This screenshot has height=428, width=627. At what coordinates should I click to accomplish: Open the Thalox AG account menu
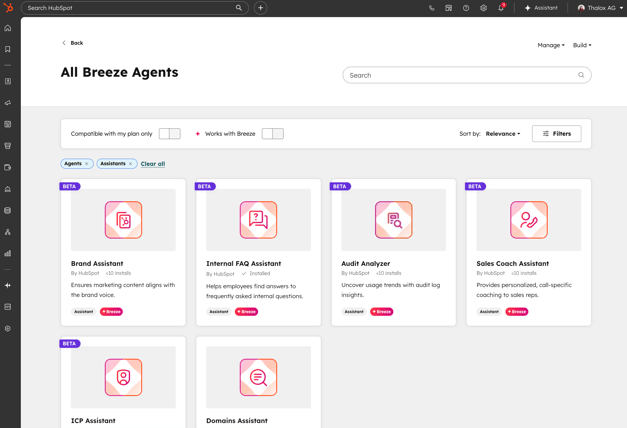[601, 8]
